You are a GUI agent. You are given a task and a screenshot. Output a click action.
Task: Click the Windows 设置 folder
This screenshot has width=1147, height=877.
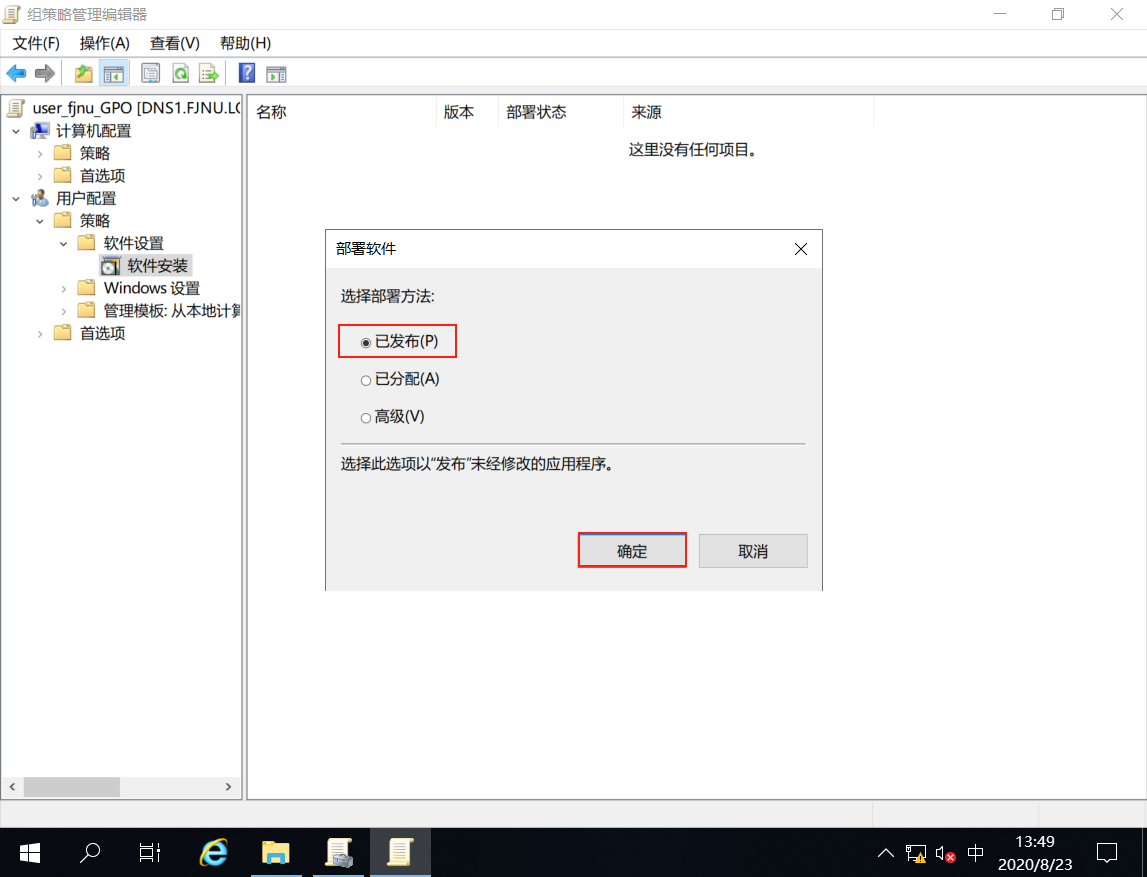pyautogui.click(x=151, y=288)
